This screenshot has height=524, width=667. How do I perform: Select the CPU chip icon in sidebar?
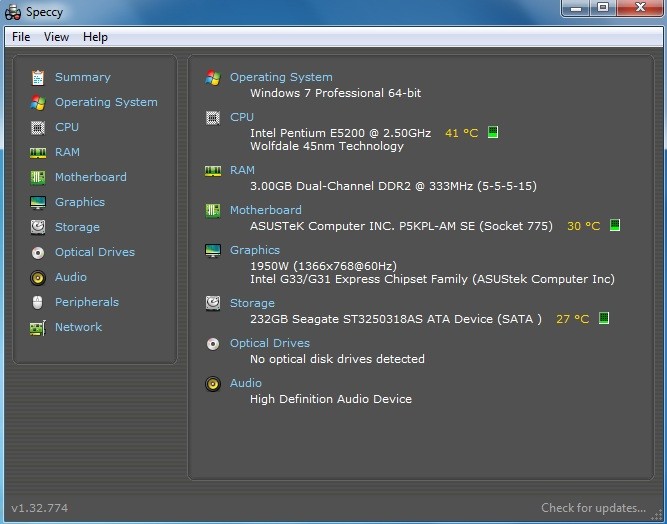tap(38, 128)
